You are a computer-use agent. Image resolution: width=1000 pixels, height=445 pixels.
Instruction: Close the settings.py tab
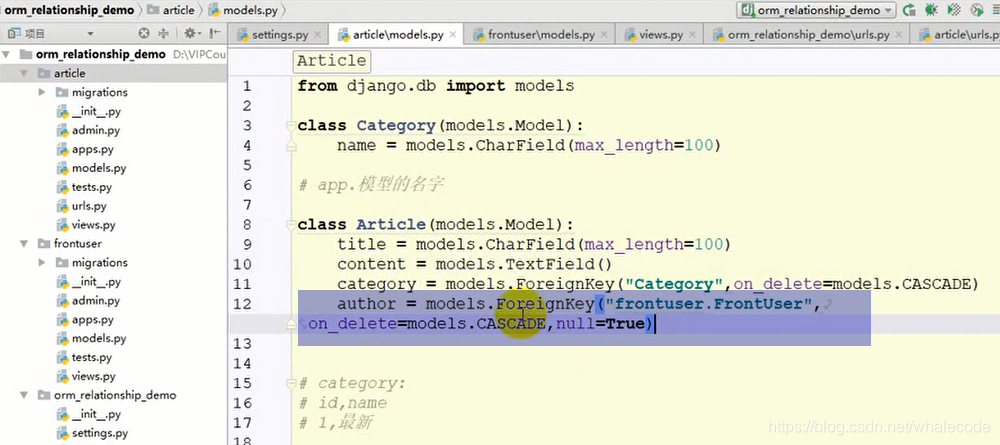[318, 35]
